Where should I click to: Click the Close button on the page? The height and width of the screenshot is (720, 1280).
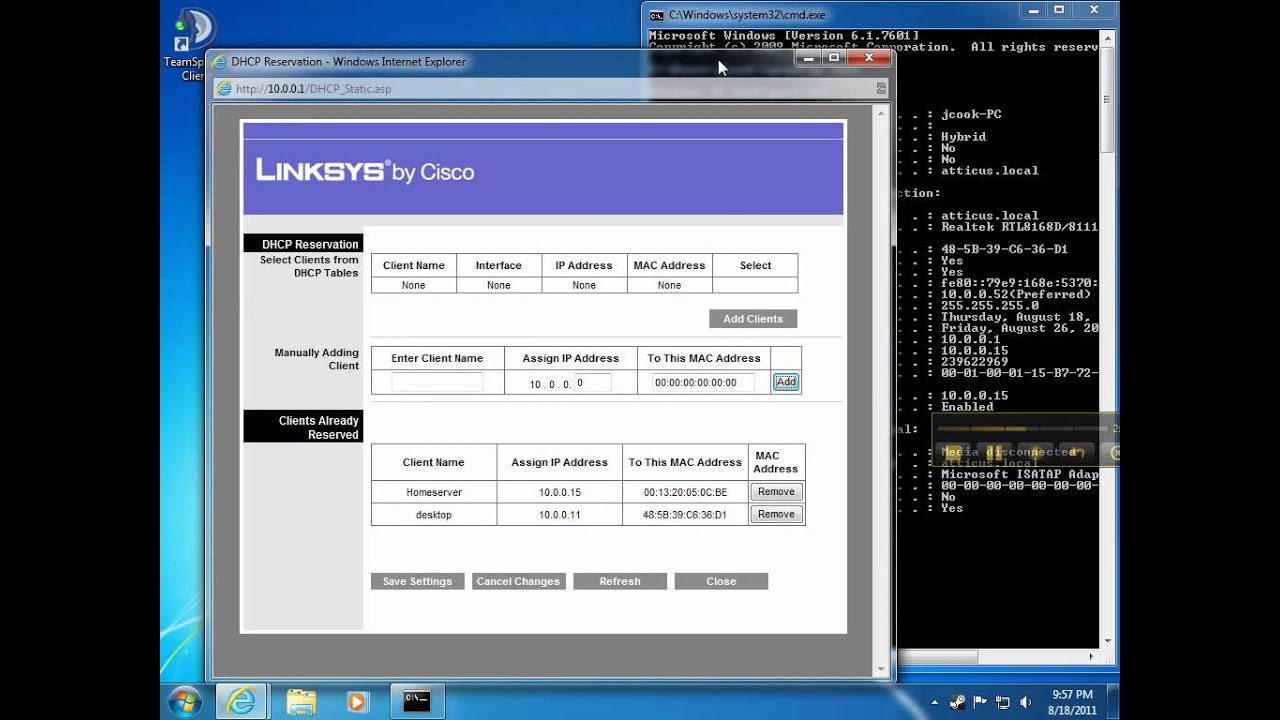pos(721,581)
